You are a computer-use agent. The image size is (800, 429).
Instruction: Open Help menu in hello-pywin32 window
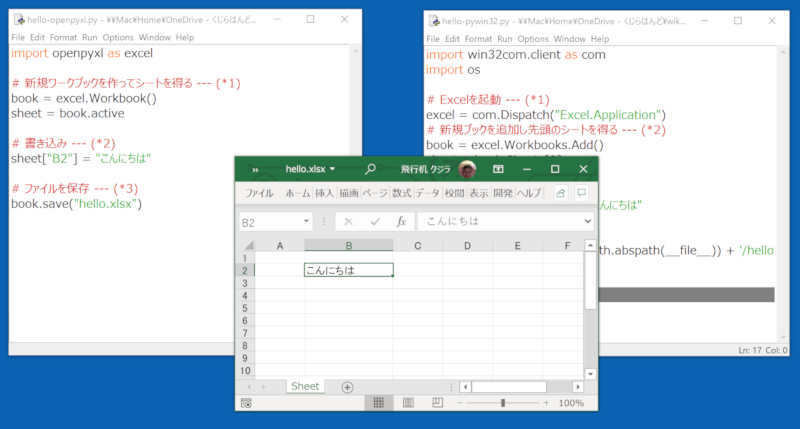[x=600, y=39]
